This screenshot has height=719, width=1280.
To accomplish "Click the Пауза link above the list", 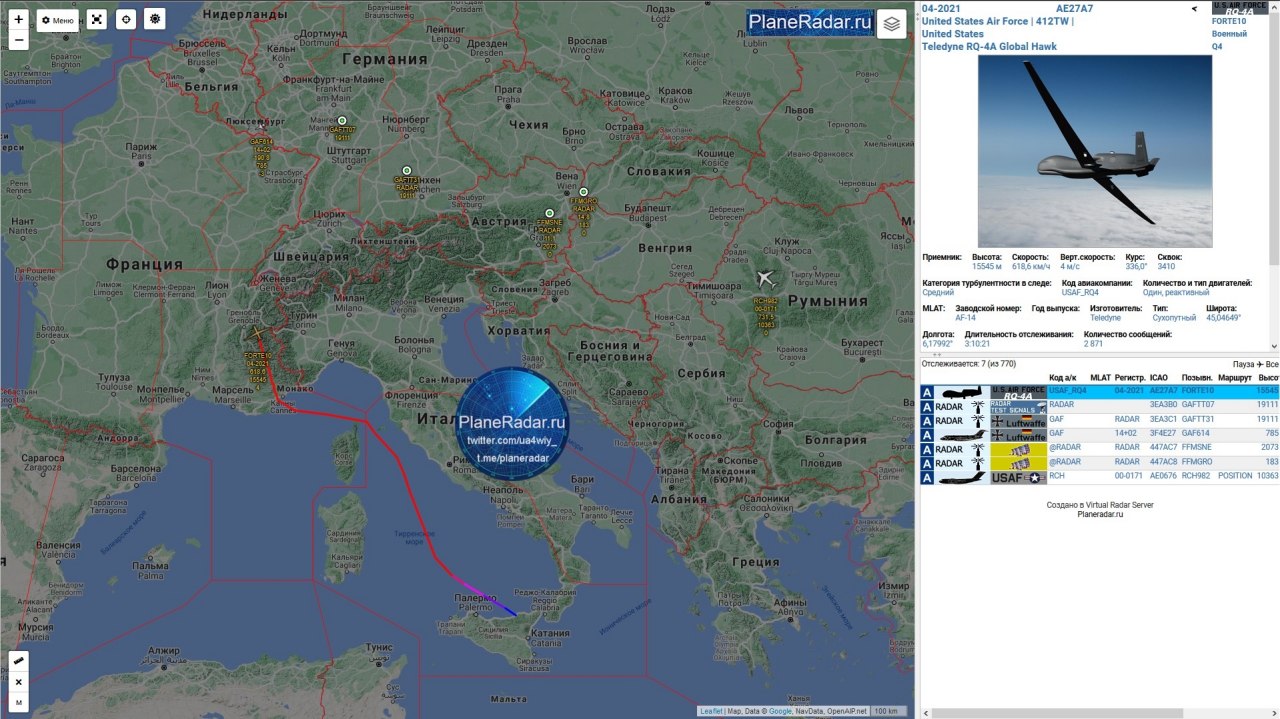I will [x=1243, y=365].
